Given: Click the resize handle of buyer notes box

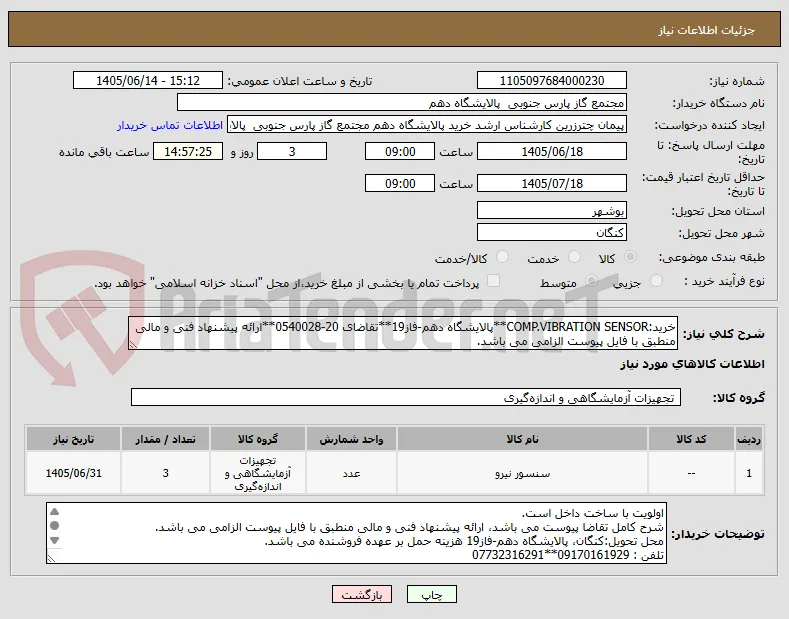Looking at the screenshot, I should [x=51, y=559].
